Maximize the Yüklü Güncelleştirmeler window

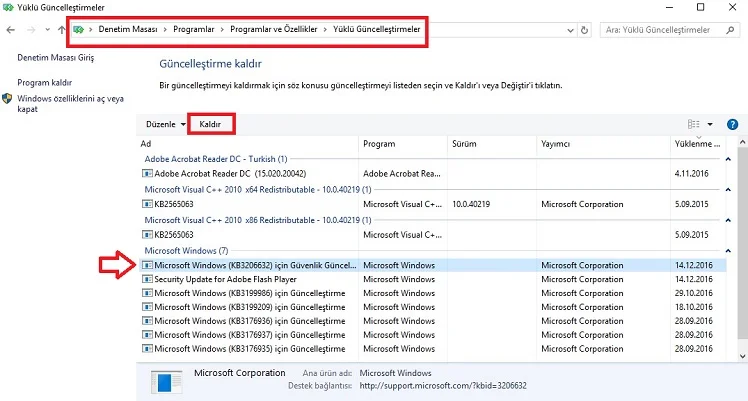coord(700,7)
